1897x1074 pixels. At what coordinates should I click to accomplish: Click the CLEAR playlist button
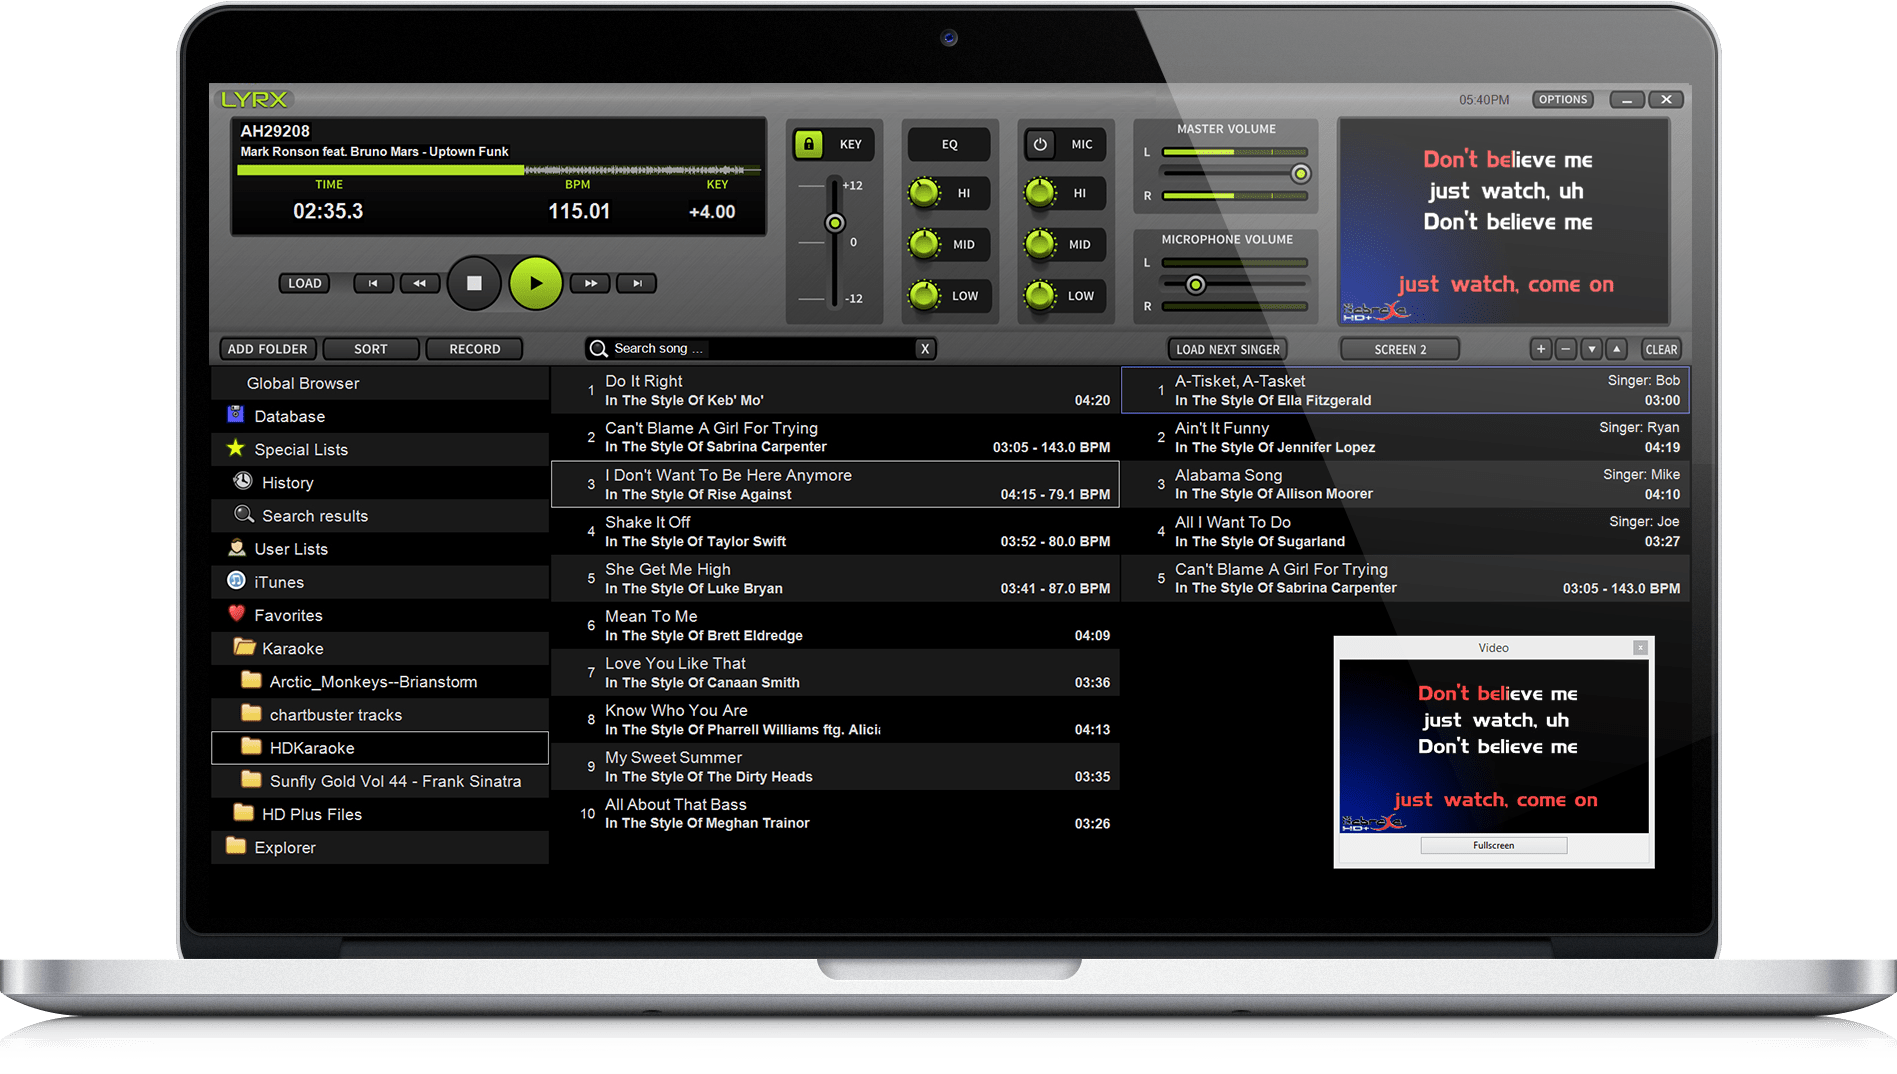coord(1661,349)
